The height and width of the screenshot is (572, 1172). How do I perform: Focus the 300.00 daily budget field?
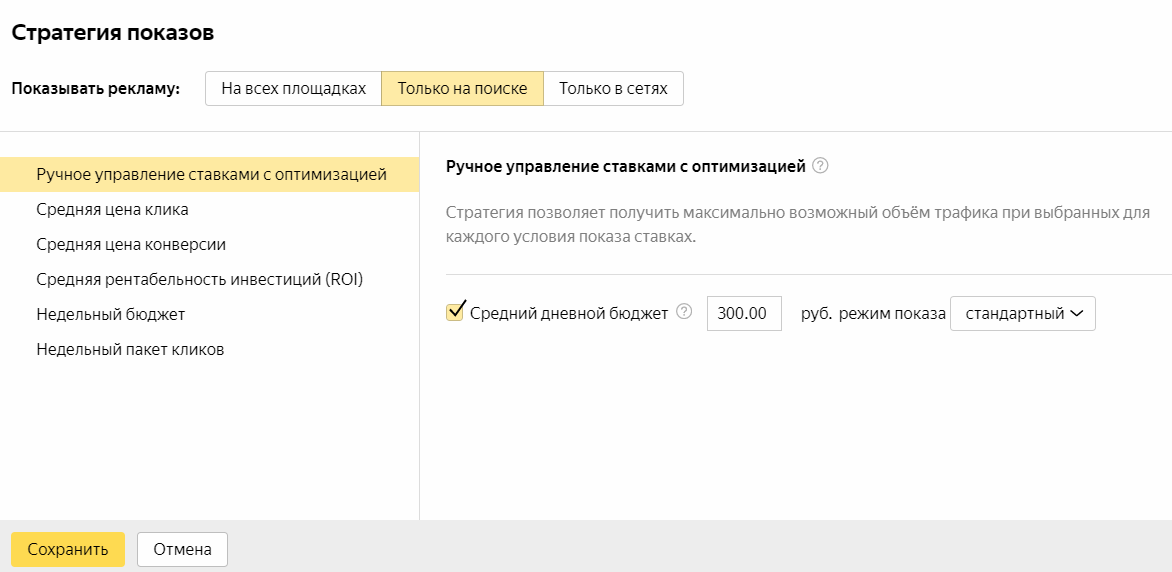744,313
